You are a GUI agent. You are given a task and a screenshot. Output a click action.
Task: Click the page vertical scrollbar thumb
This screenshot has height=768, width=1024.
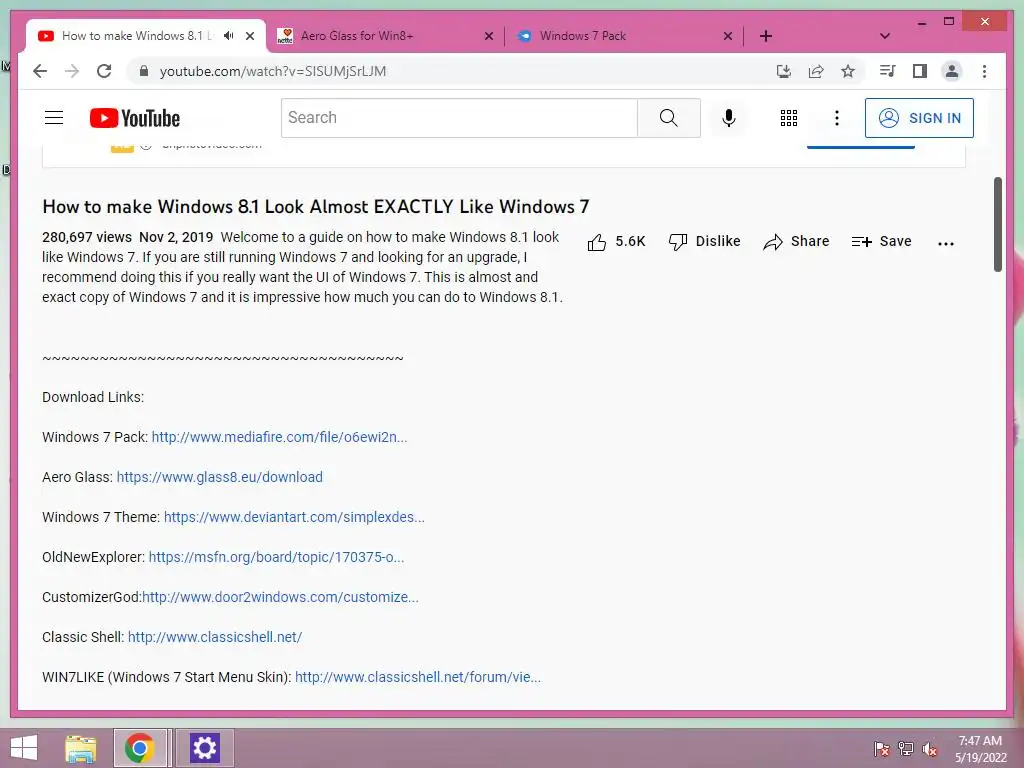point(998,224)
